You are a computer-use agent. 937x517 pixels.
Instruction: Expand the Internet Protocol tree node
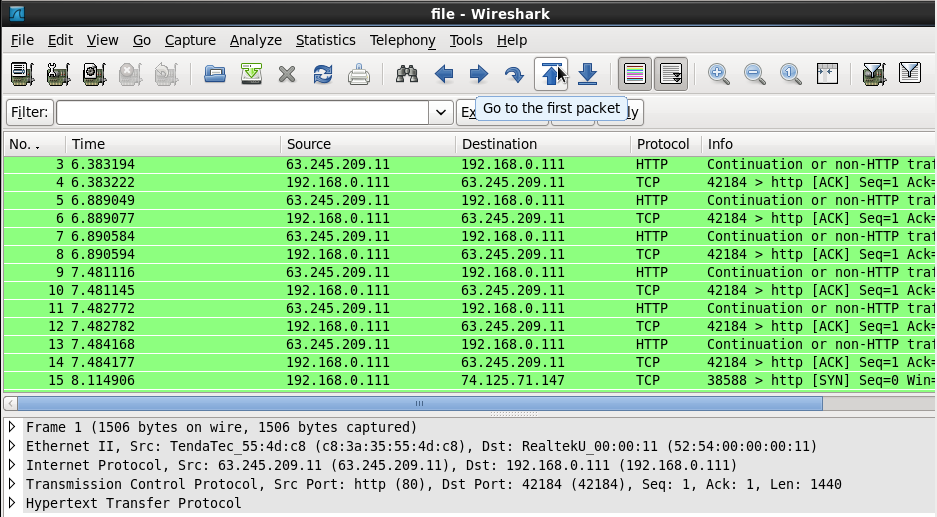11,465
